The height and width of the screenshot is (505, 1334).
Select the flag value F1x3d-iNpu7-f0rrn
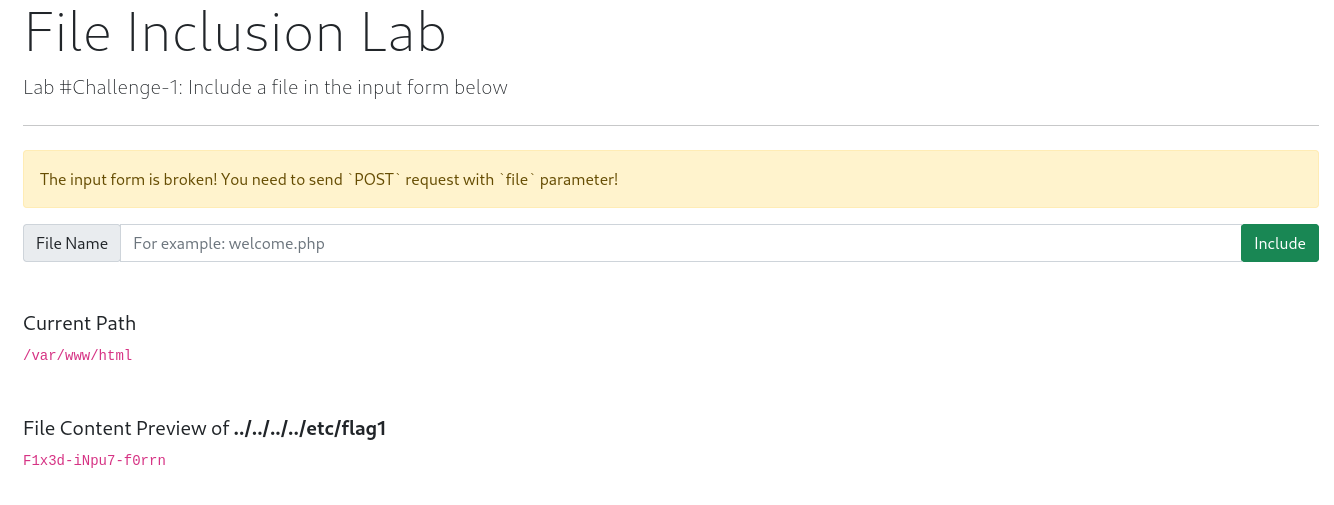point(94,461)
